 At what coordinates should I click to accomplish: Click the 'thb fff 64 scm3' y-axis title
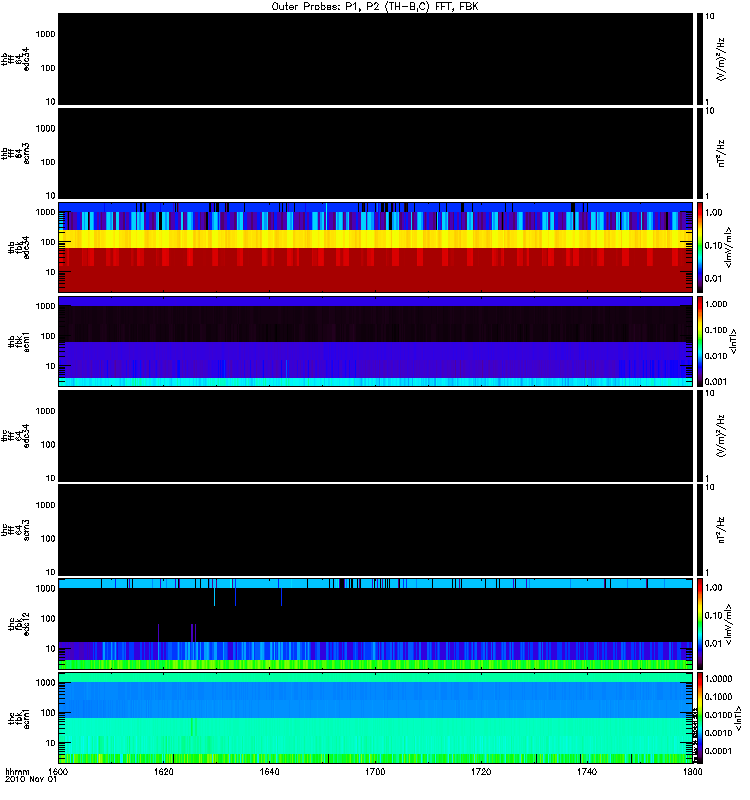(15, 153)
